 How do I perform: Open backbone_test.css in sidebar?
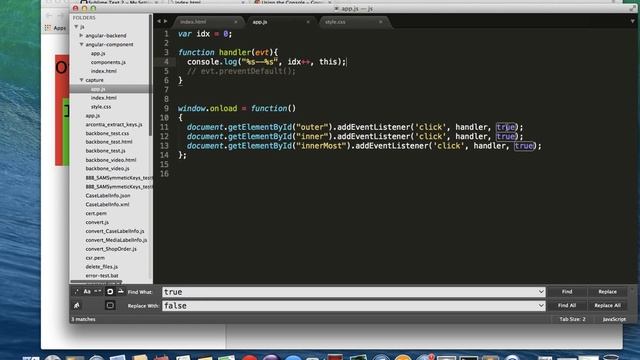[107, 133]
